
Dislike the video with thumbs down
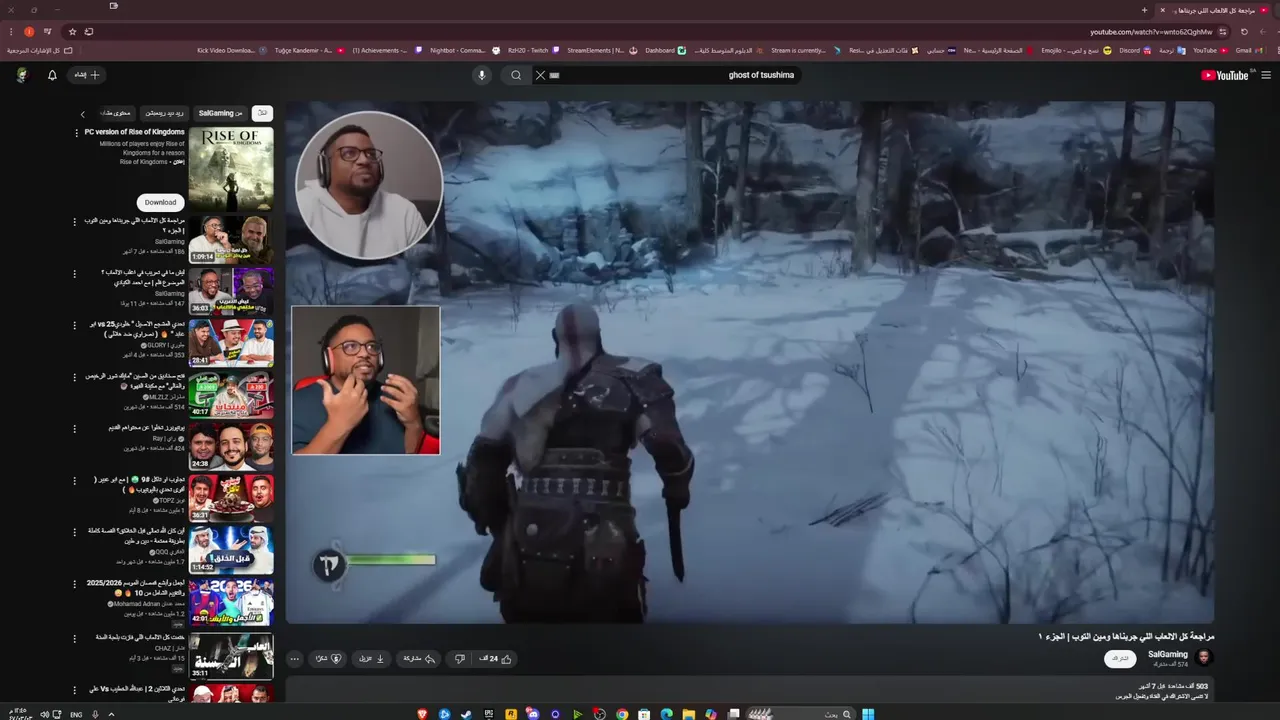459,659
